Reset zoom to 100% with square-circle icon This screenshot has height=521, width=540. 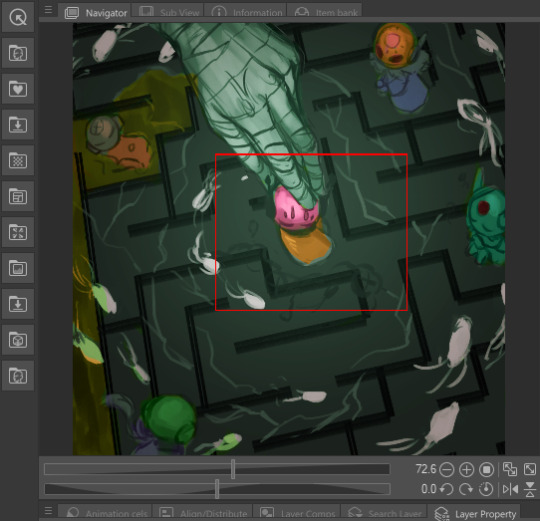[486, 470]
